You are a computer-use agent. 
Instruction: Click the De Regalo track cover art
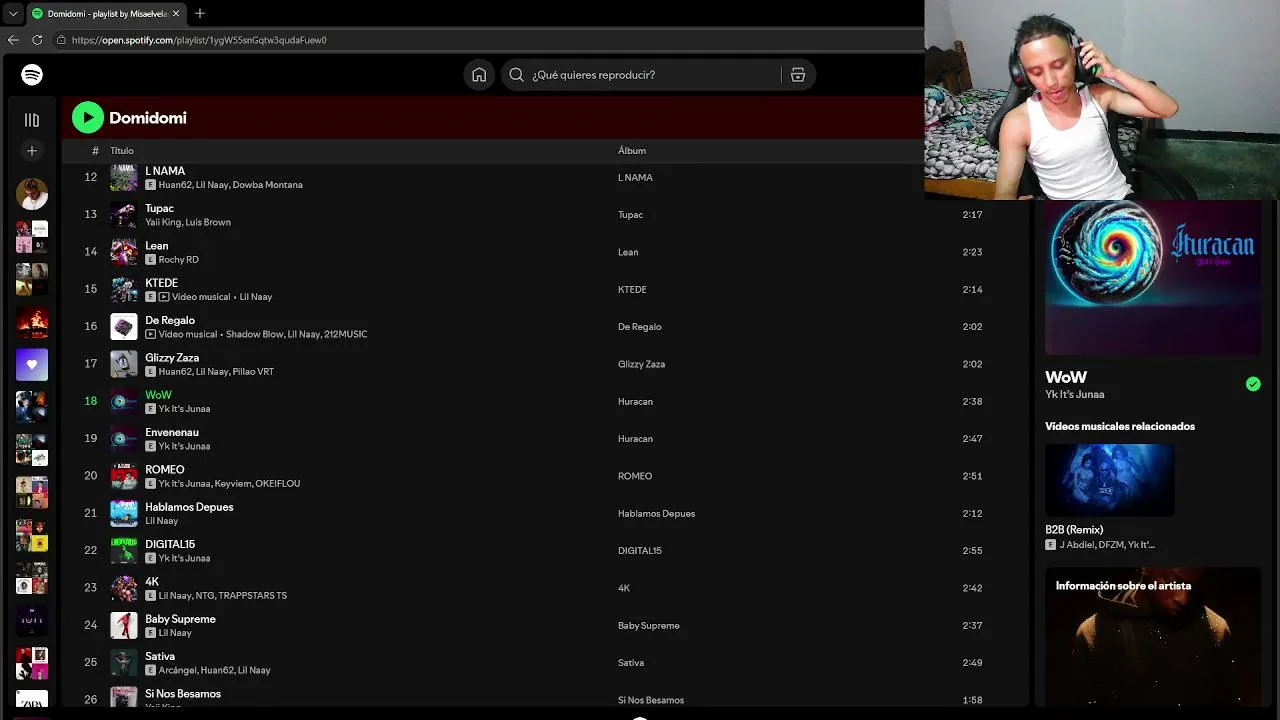pyautogui.click(x=124, y=327)
